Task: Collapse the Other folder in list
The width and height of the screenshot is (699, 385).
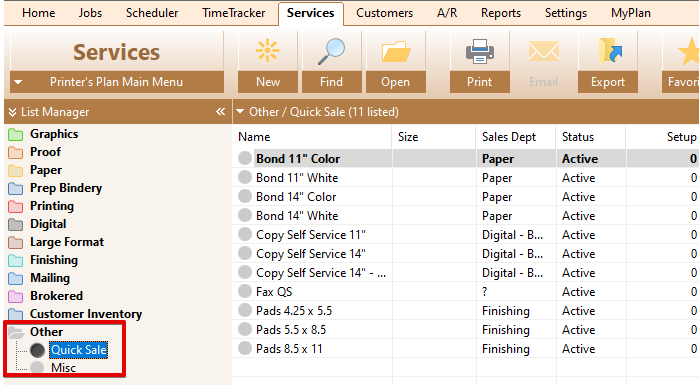Action: pos(16,332)
